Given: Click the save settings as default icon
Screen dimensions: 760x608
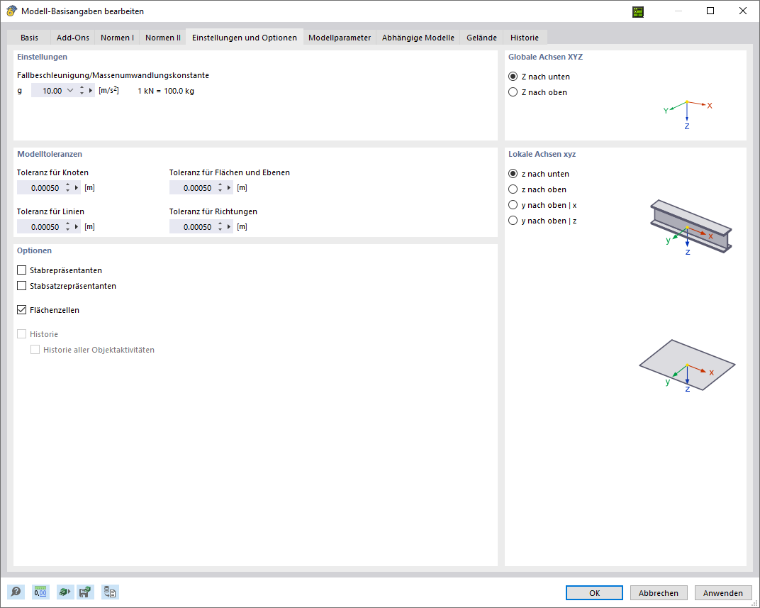Looking at the screenshot, I should (x=85, y=592).
